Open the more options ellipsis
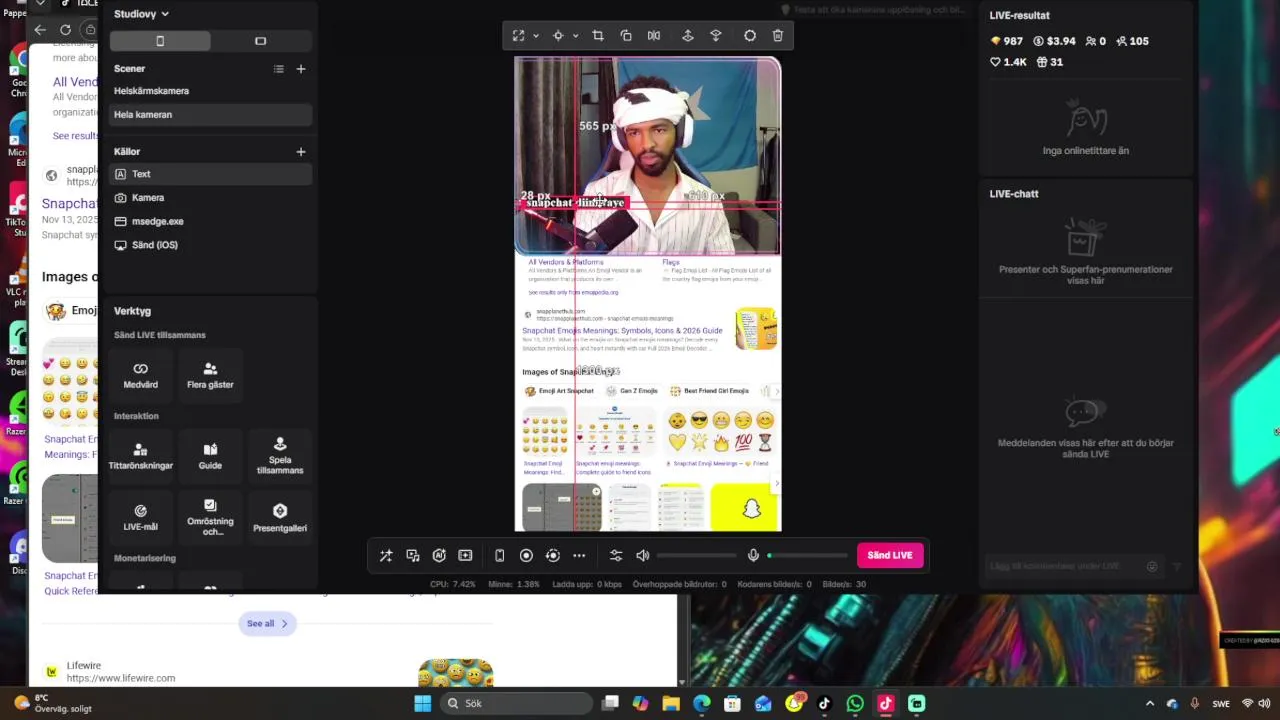The image size is (1280, 720). tap(579, 556)
